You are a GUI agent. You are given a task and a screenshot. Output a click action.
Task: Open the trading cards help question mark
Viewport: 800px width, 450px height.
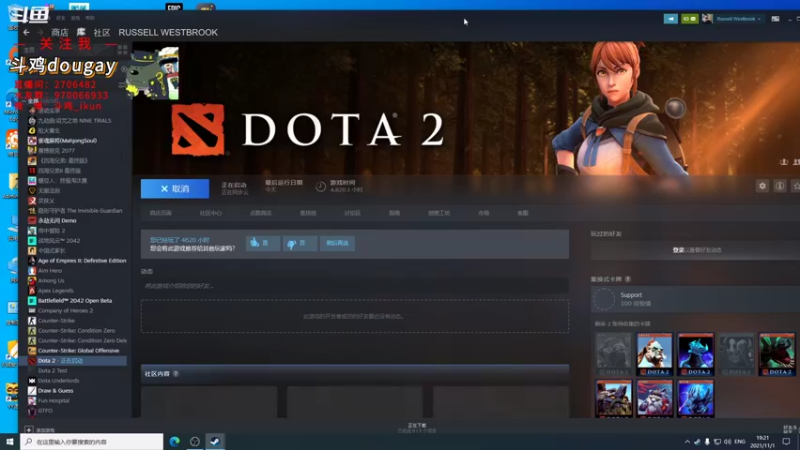click(628, 279)
